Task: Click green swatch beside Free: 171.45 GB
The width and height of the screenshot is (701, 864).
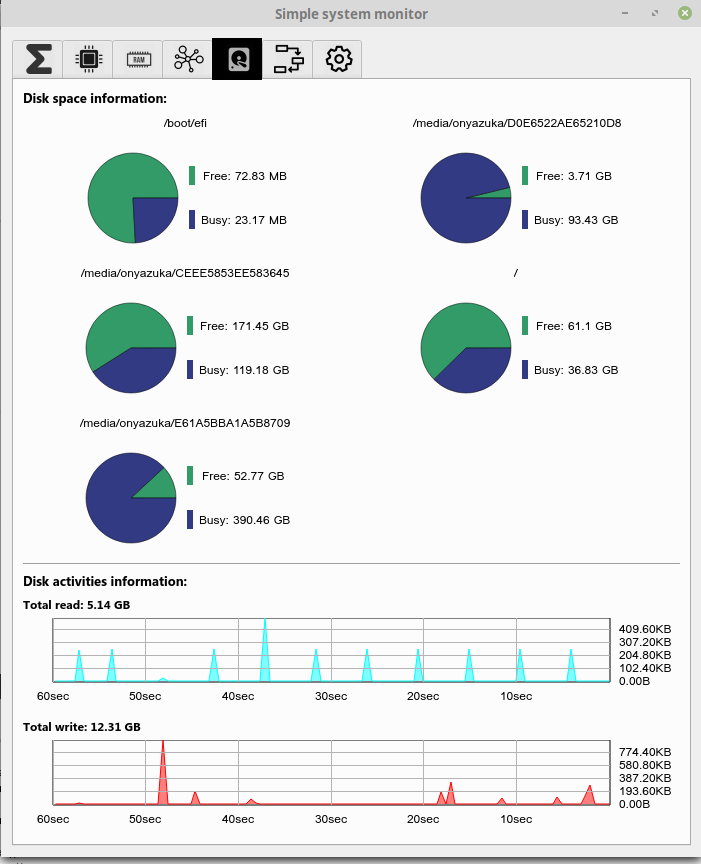Action: tap(190, 326)
